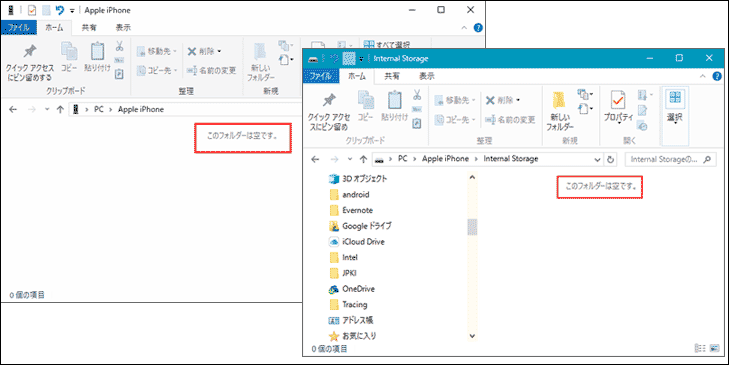Select iCloud Drive in navigation pane
729x365 pixels.
pos(357,242)
